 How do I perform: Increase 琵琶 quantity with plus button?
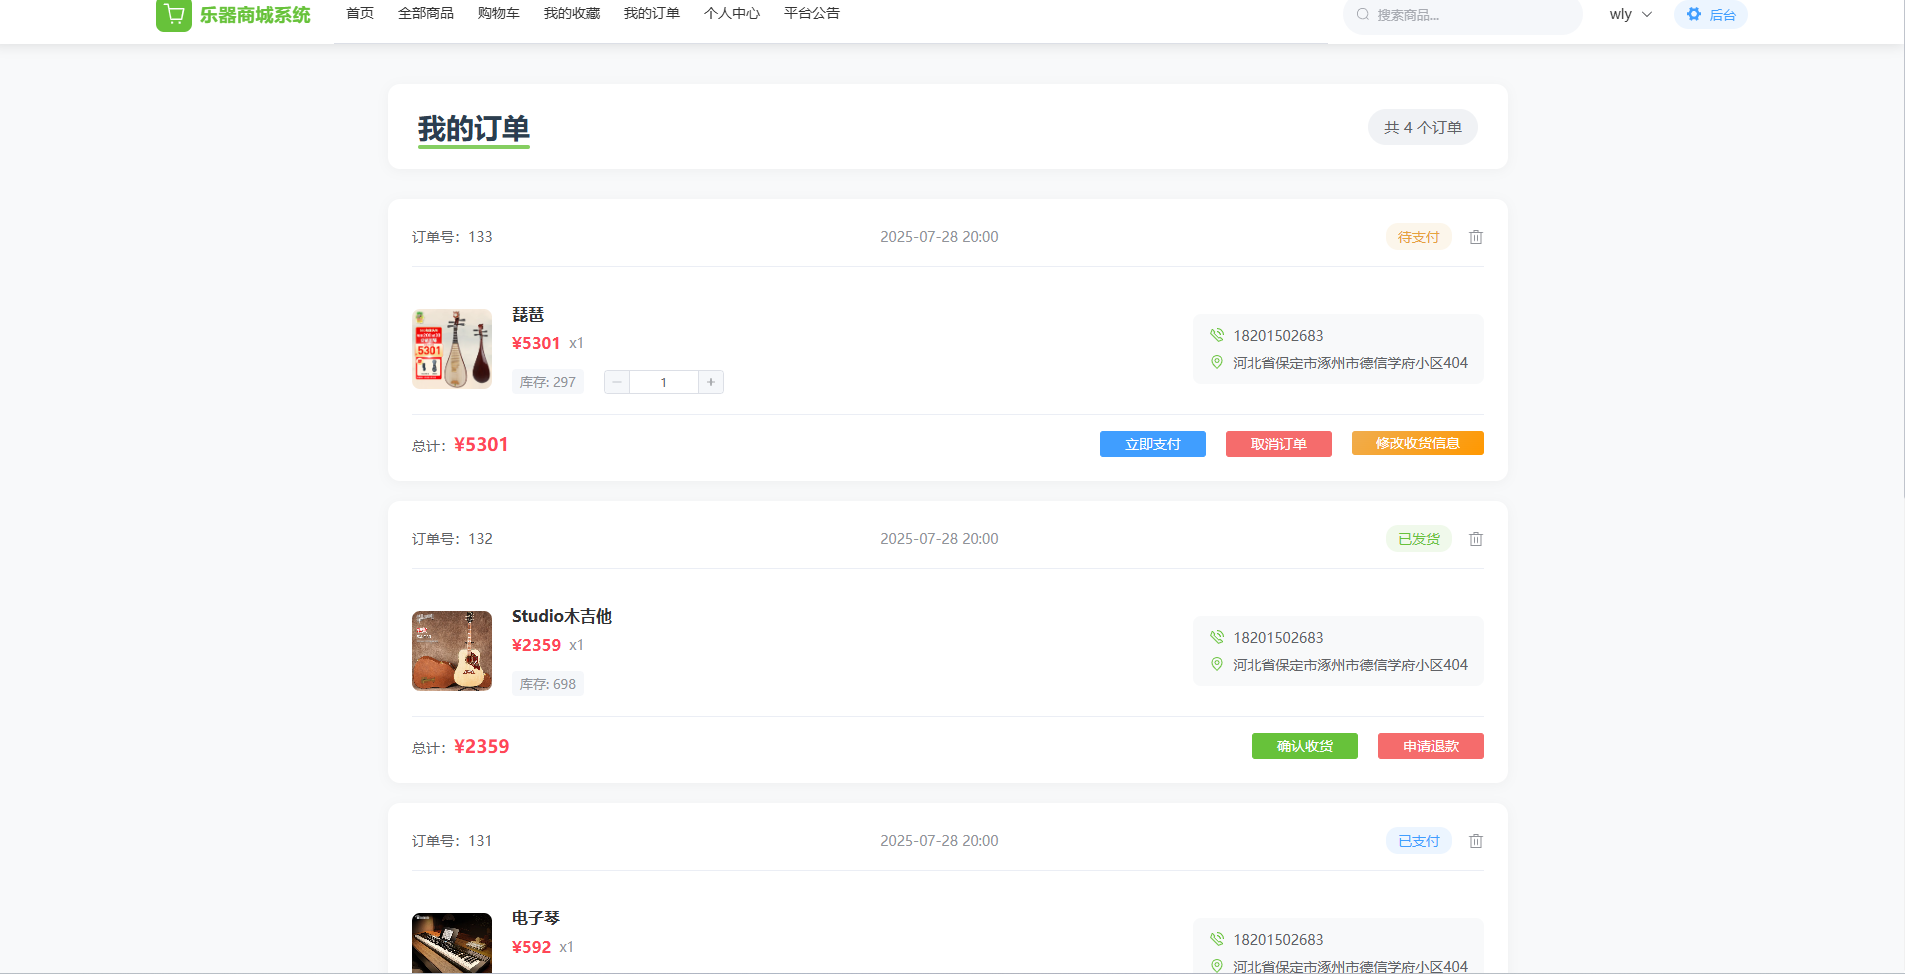[x=711, y=382]
